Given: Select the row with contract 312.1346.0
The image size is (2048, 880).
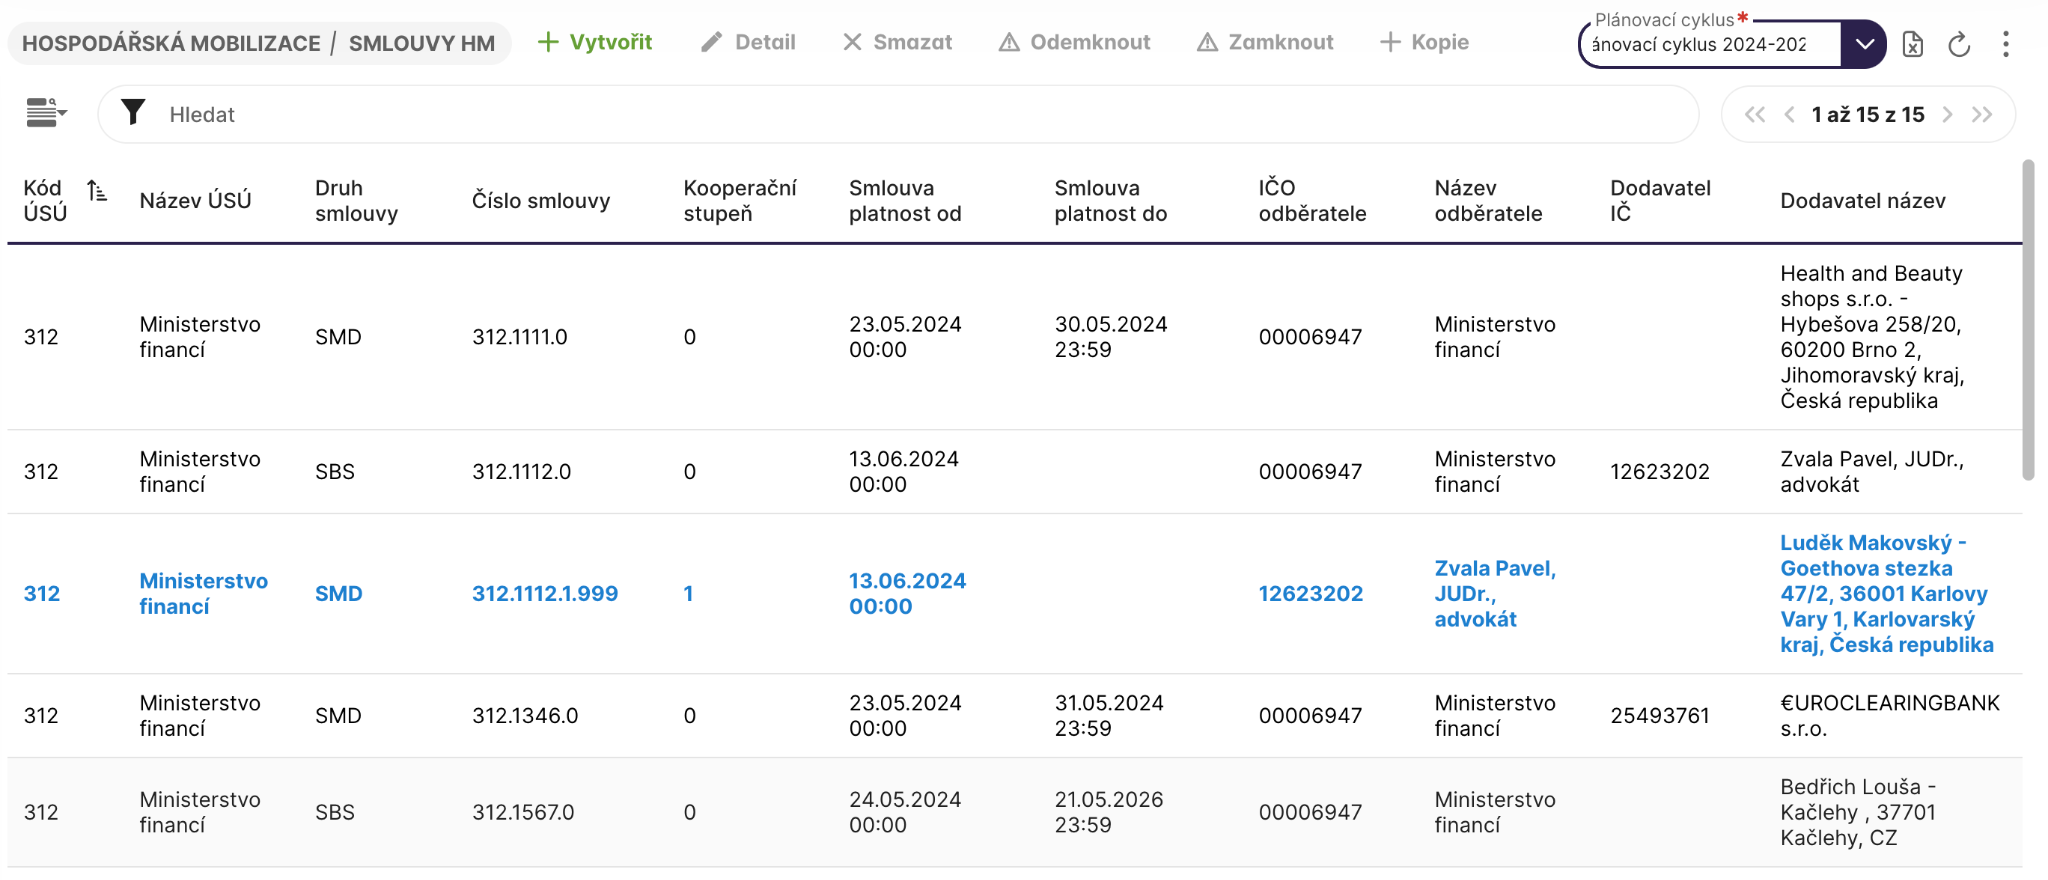Looking at the screenshot, I should tap(525, 716).
